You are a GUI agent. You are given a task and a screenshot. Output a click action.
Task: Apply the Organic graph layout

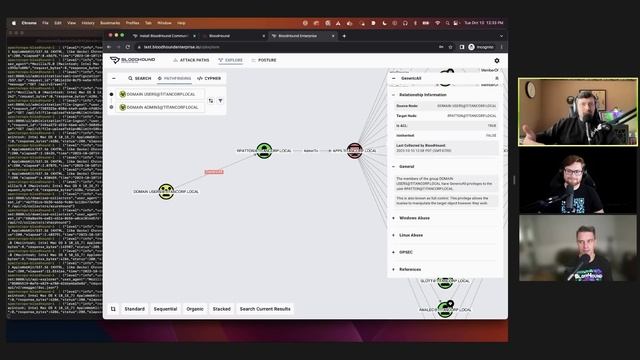pyautogui.click(x=195, y=309)
